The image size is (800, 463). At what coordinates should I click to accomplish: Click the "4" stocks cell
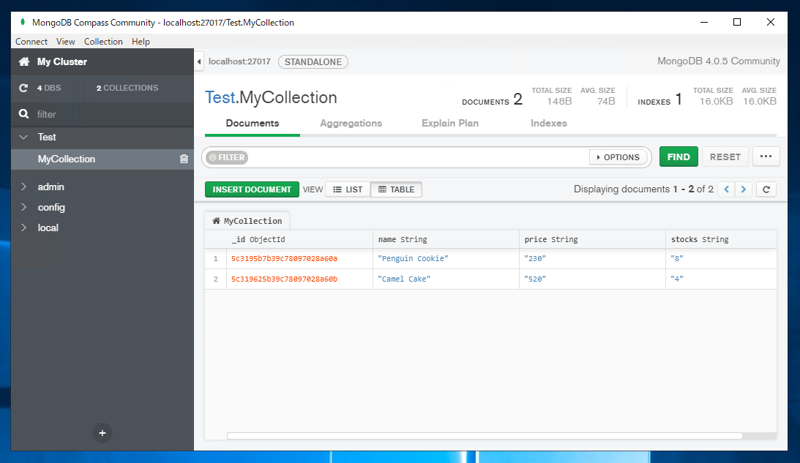click(721, 279)
